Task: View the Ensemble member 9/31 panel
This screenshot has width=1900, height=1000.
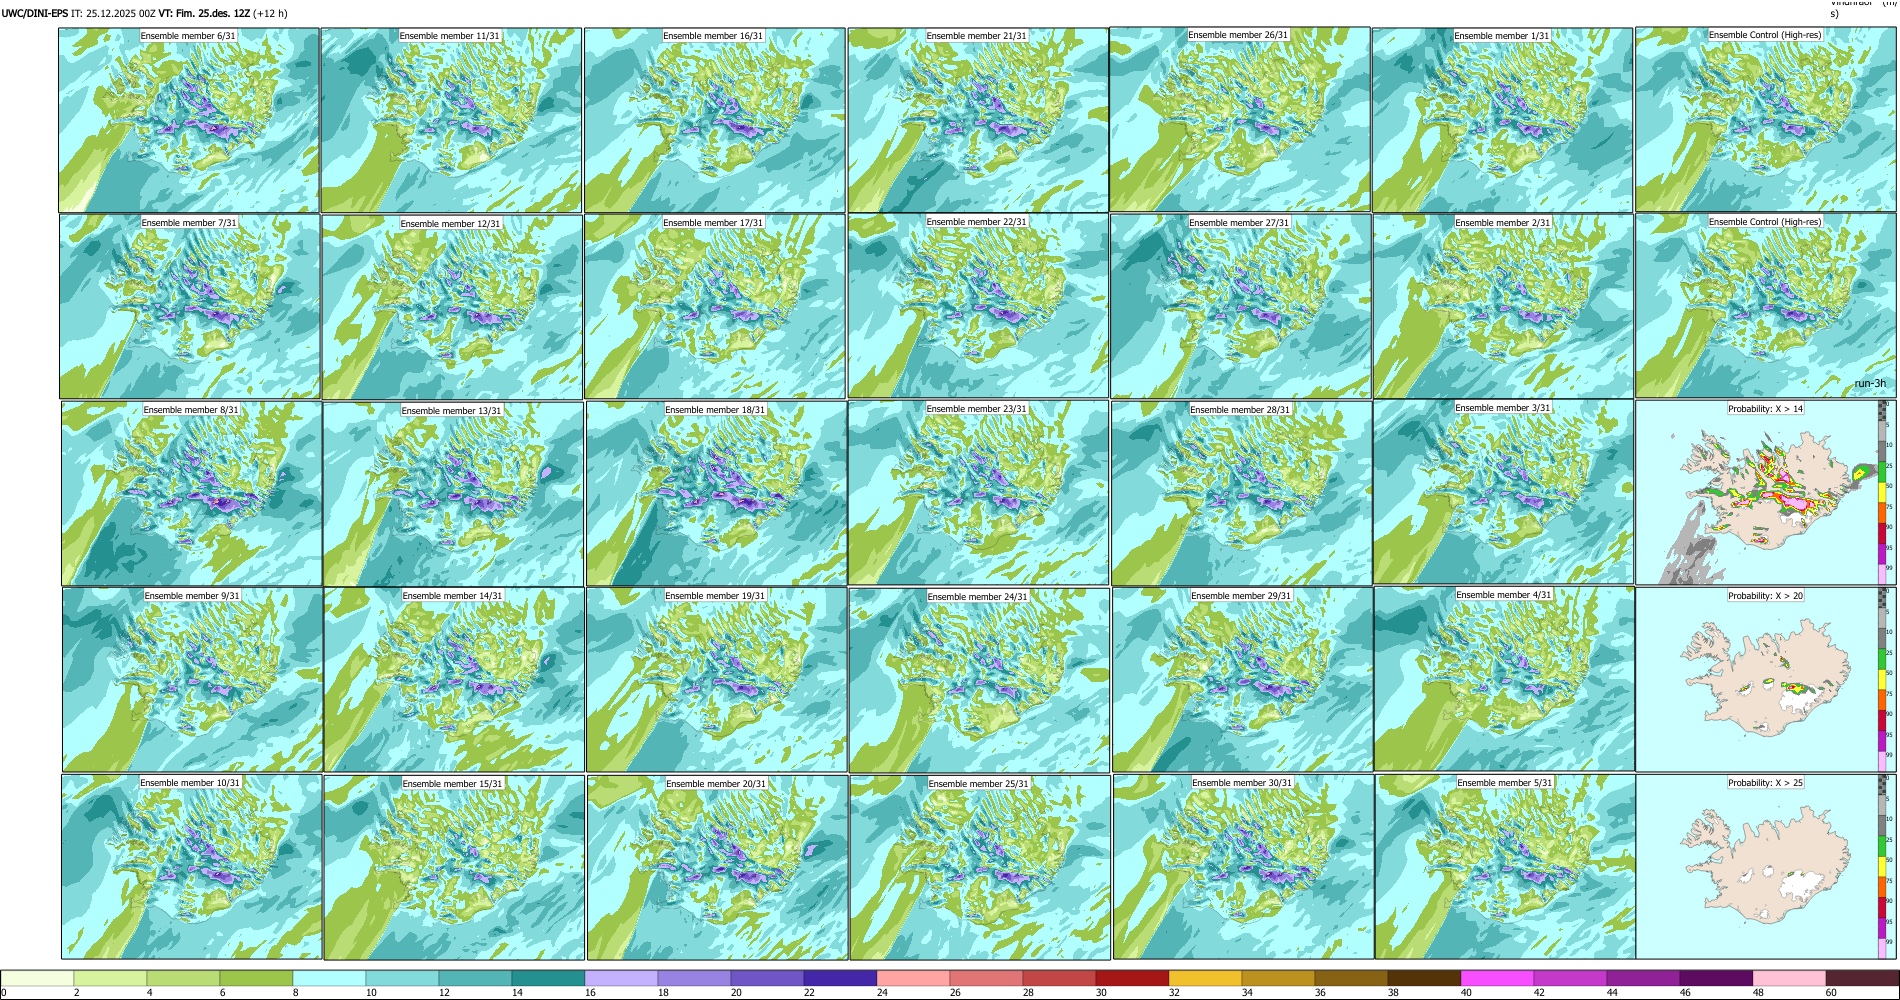Action: coord(192,680)
